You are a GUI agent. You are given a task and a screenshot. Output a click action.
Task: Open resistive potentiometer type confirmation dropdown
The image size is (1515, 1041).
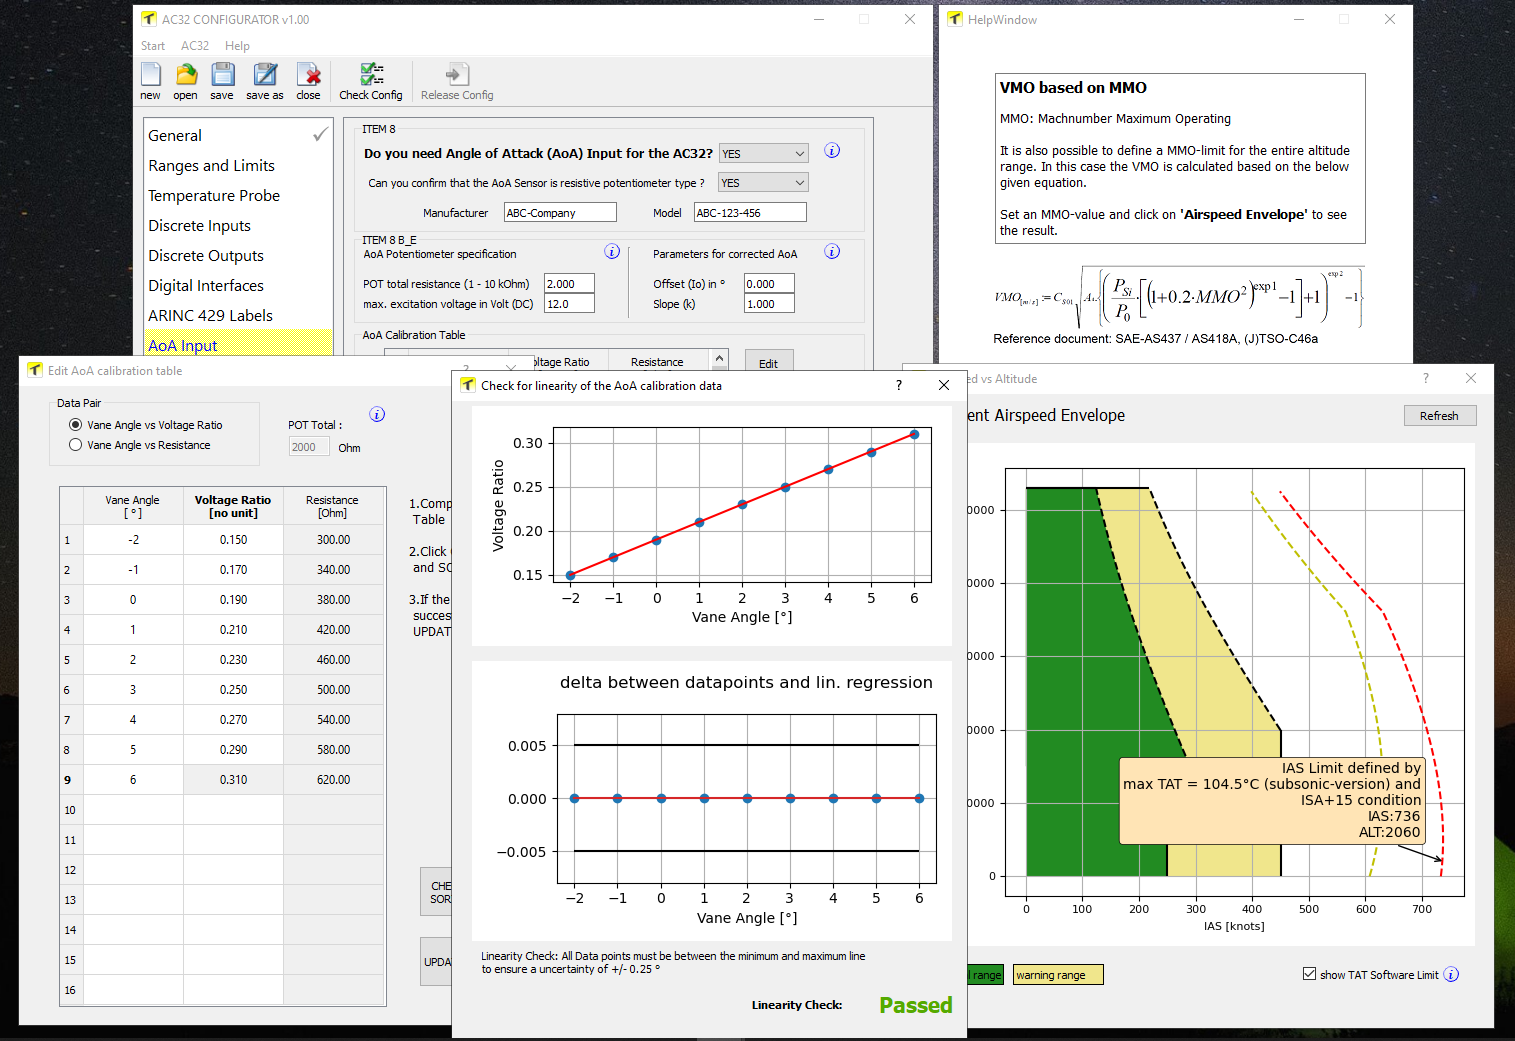pyautogui.click(x=763, y=183)
